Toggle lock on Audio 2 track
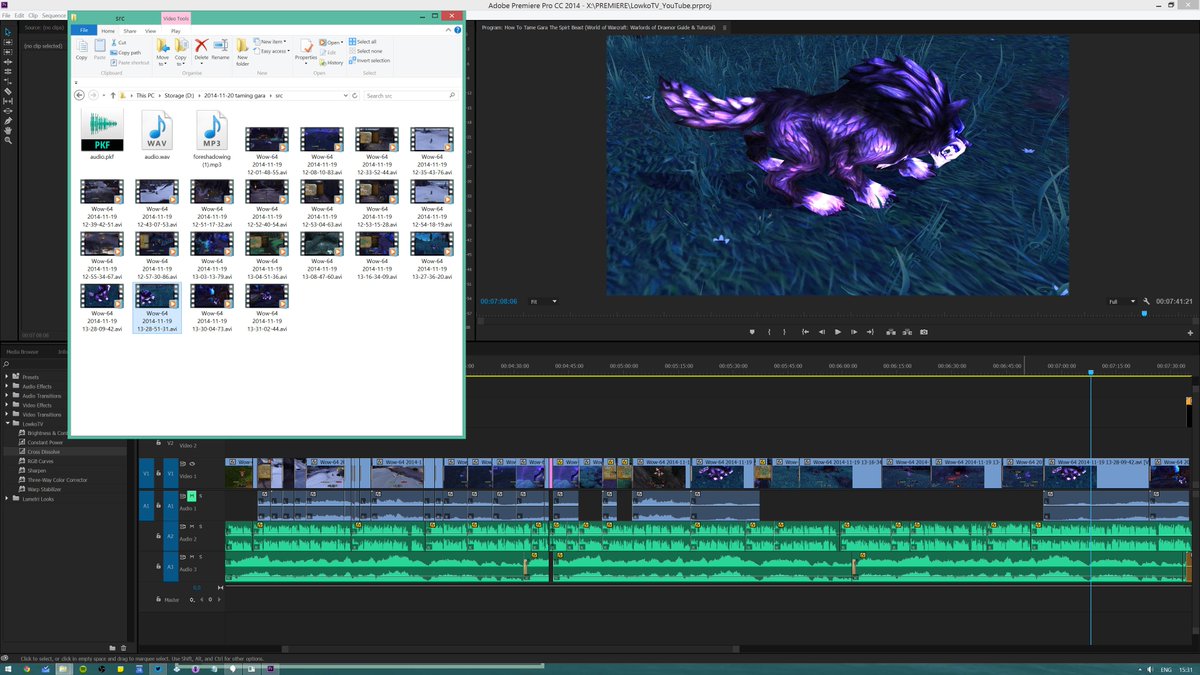The width and height of the screenshot is (1200, 675). 158,536
